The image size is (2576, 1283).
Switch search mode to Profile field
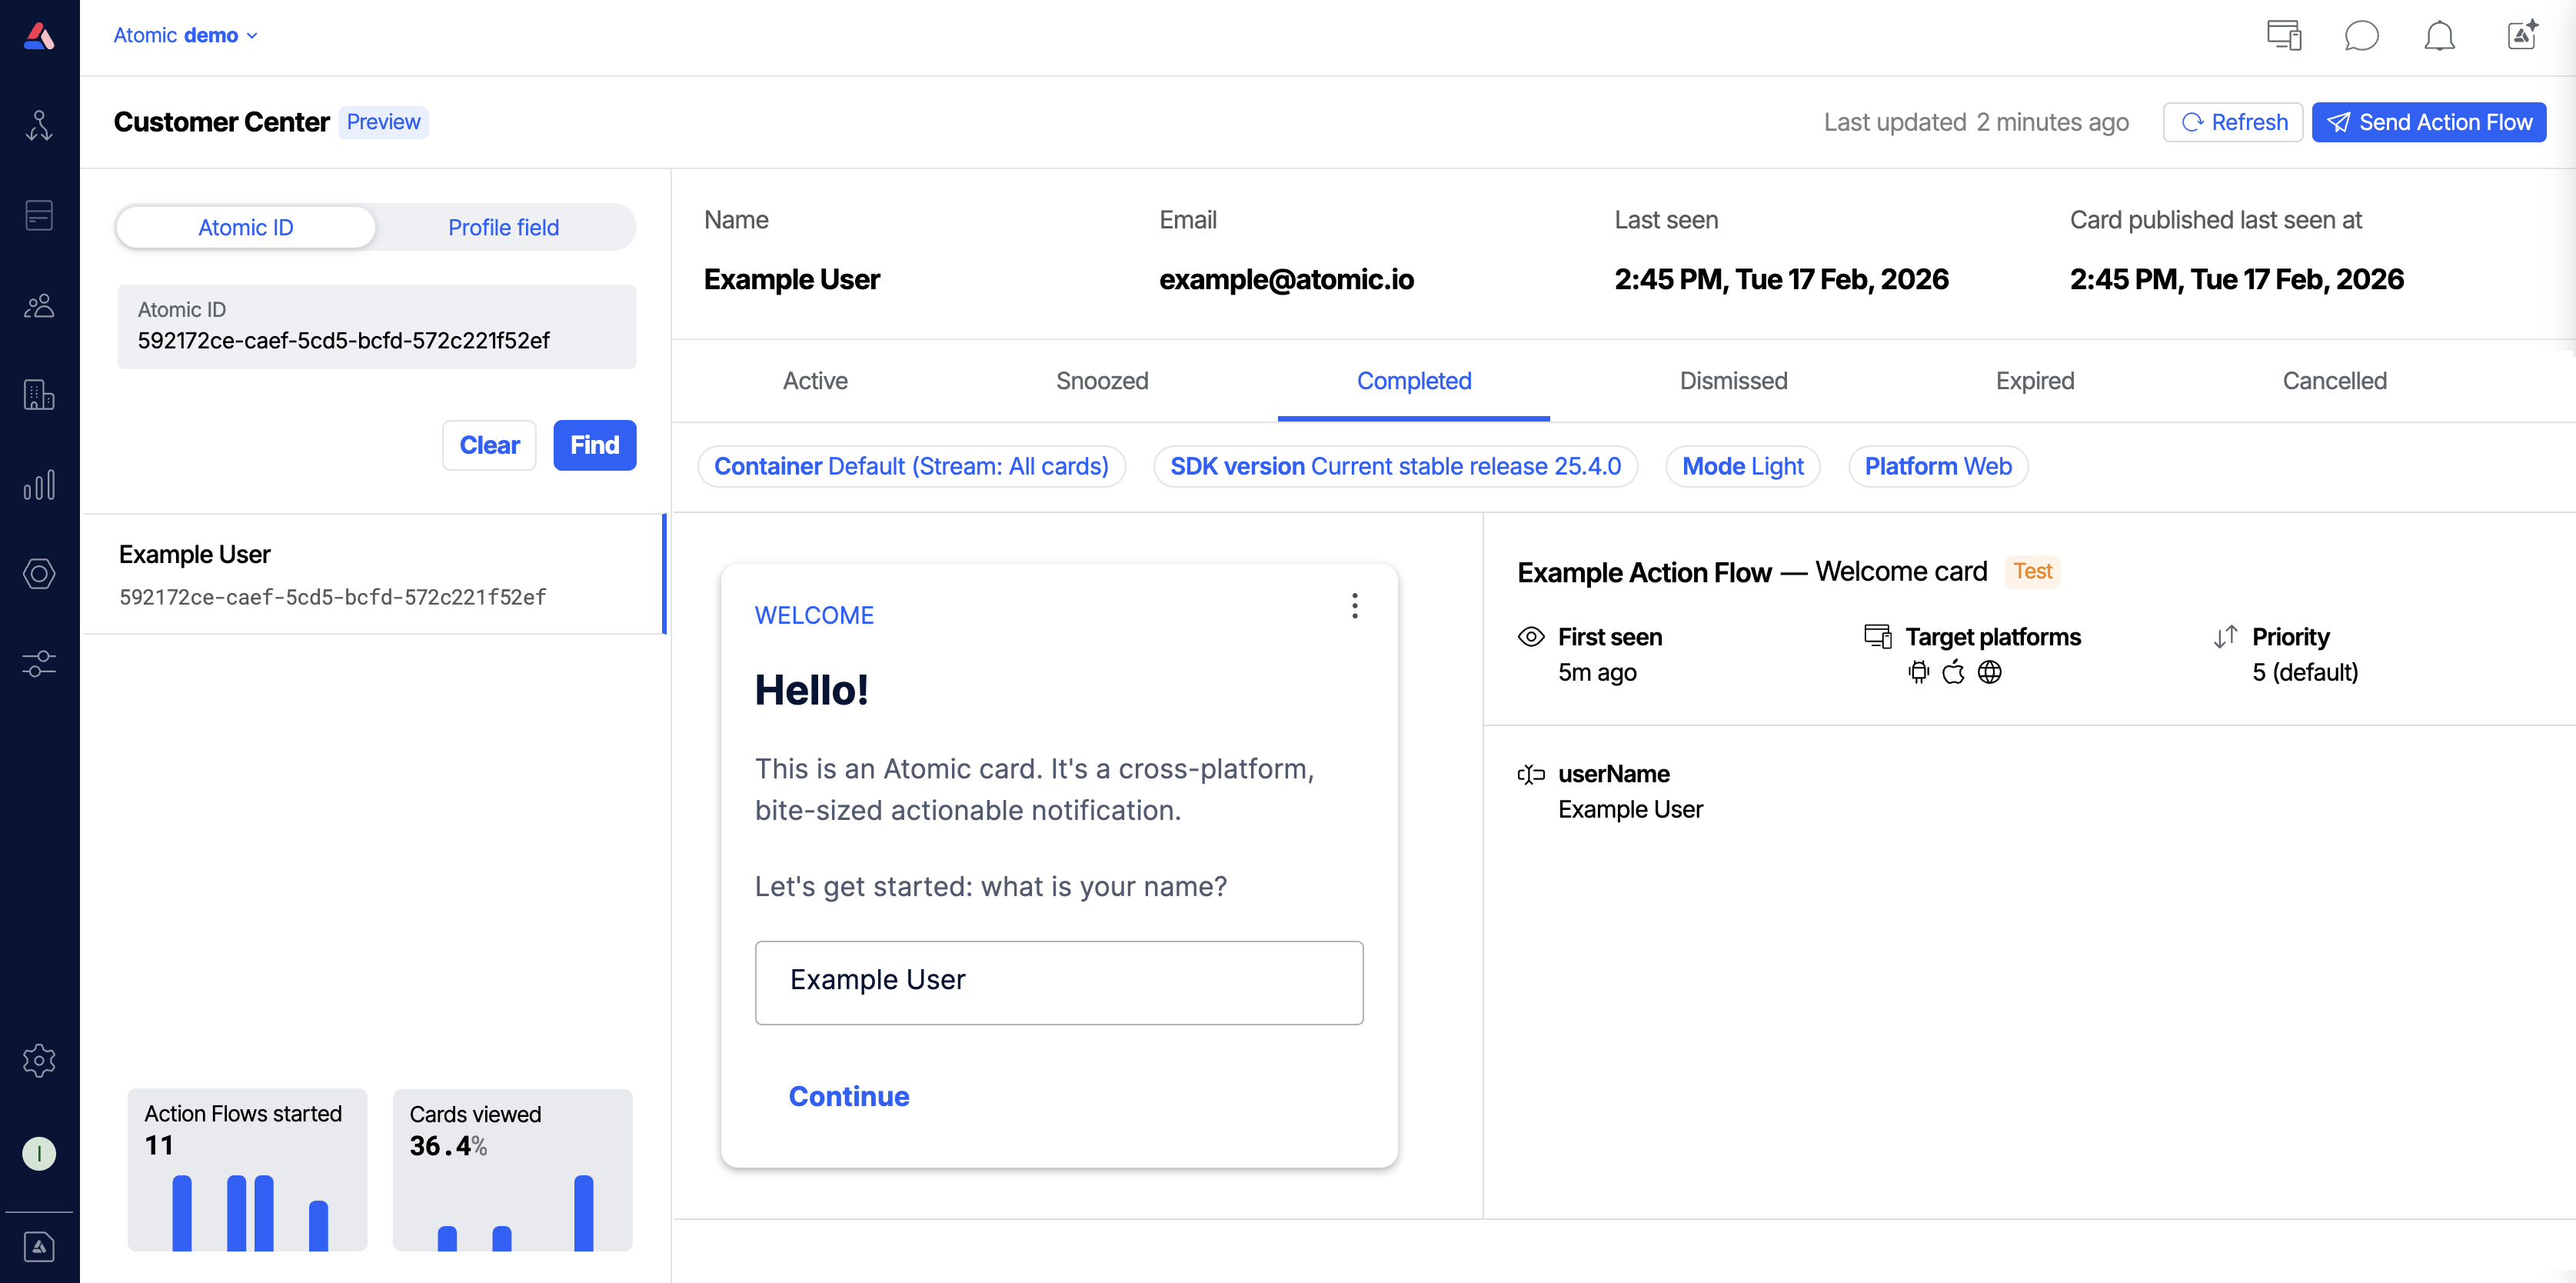click(503, 227)
